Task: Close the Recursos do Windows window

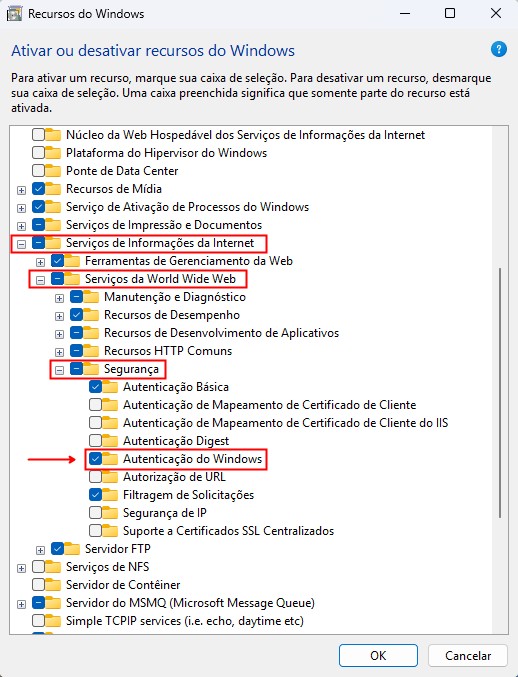Action: coord(496,13)
